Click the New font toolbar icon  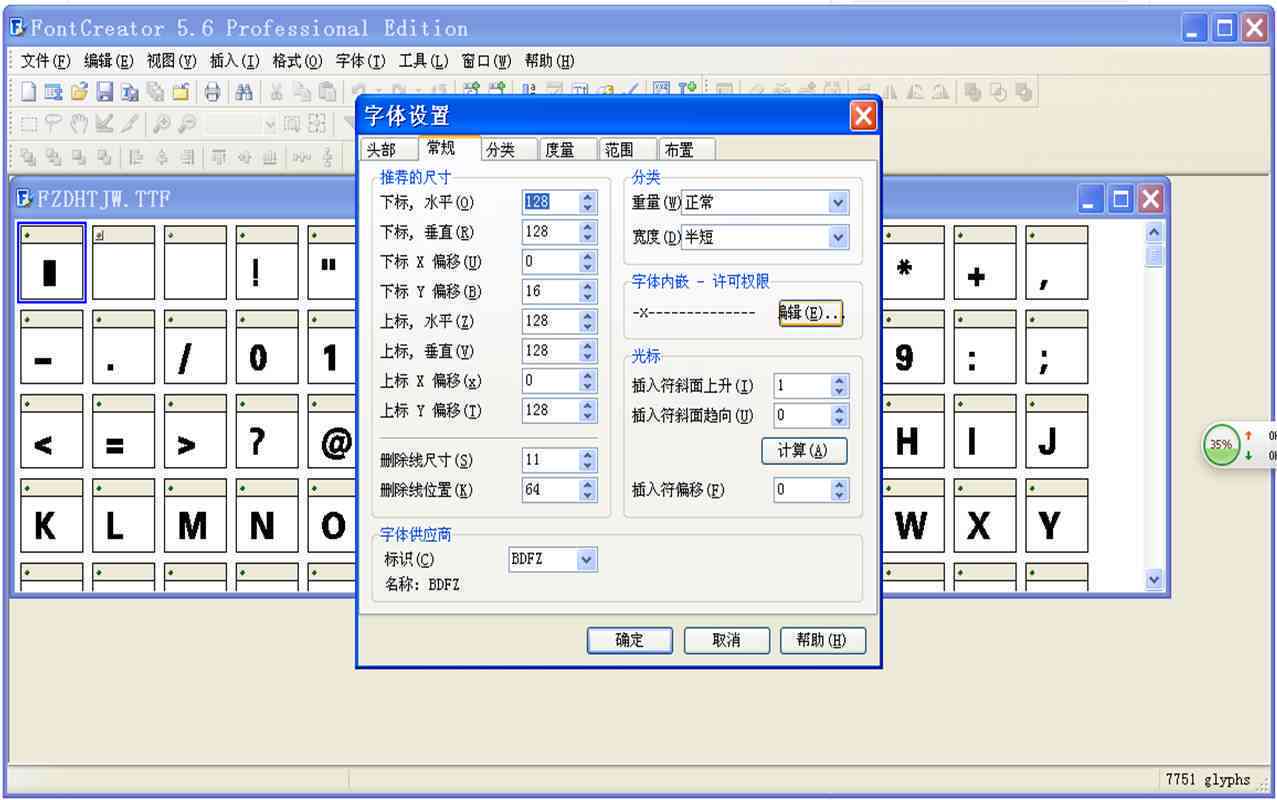(28, 92)
